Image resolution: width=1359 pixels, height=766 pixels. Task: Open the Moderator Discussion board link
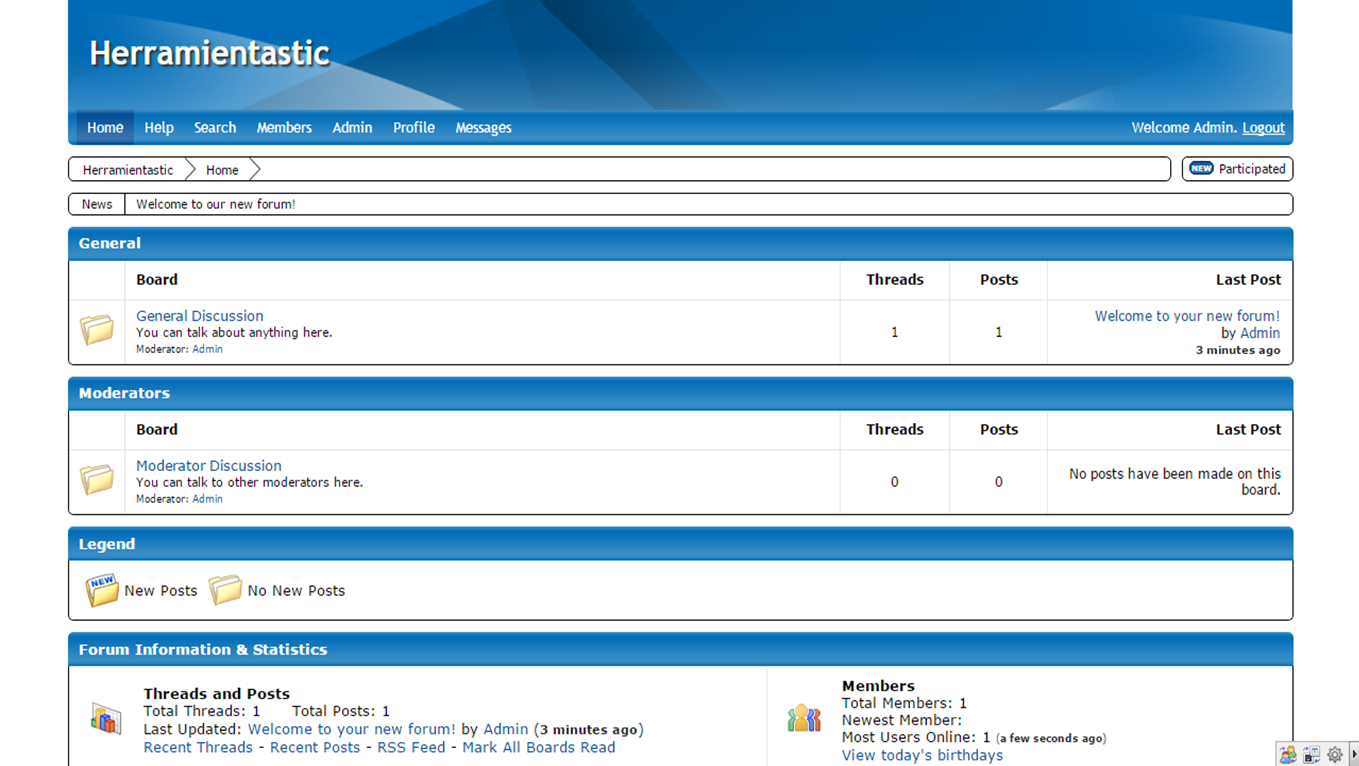pyautogui.click(x=209, y=466)
